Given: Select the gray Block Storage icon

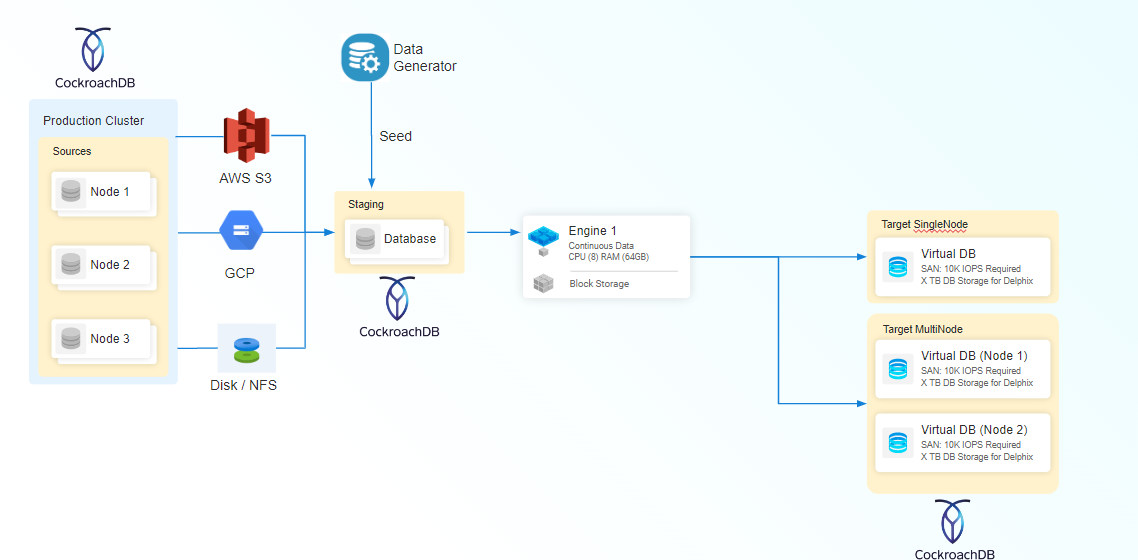Looking at the screenshot, I should coord(543,284).
